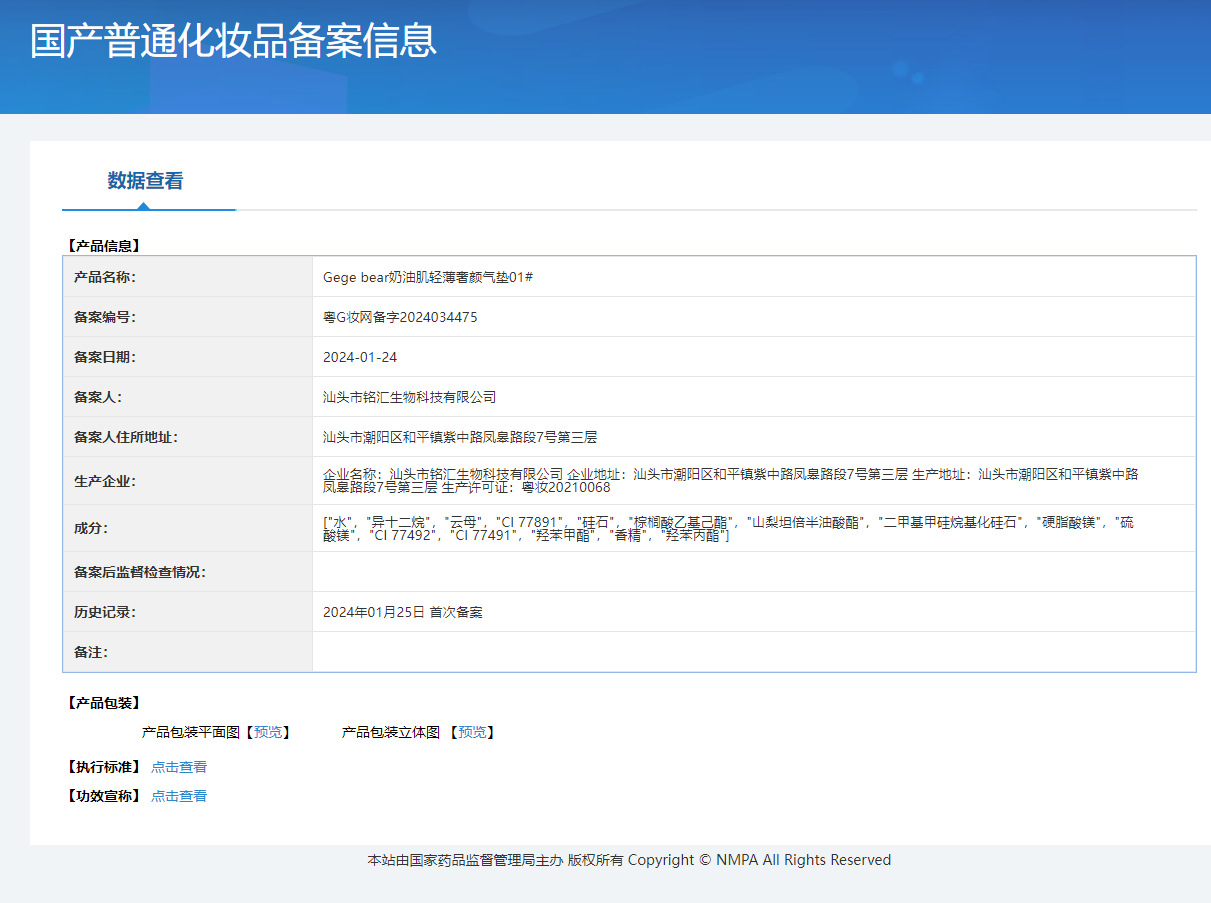
Task: Switch to the 数据查看 tab
Action: 148,181
